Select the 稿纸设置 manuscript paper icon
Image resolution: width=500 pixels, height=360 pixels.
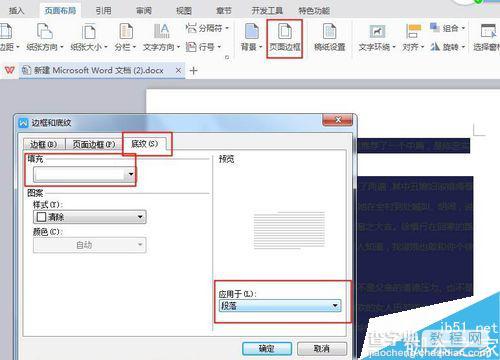[330, 32]
